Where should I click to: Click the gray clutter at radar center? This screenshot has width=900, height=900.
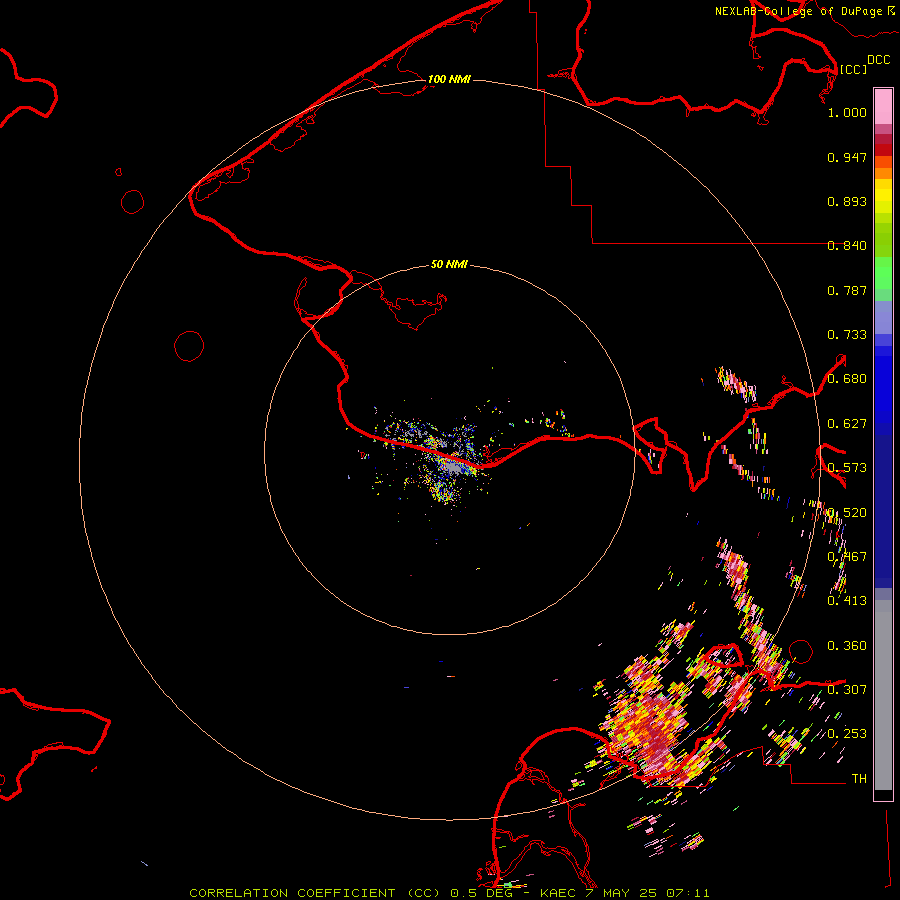454,468
